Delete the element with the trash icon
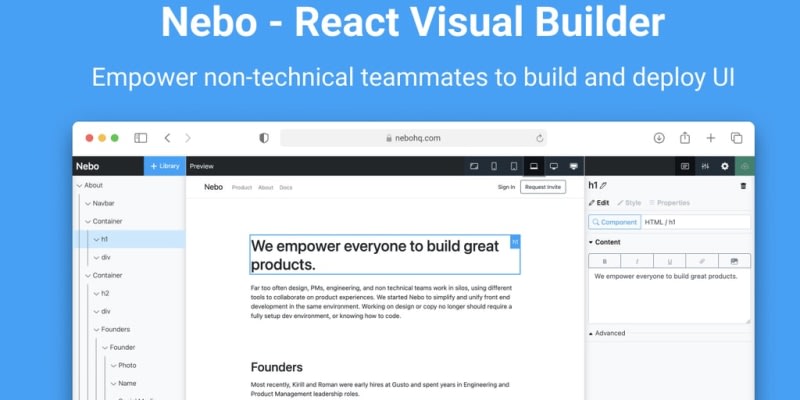 coord(743,186)
